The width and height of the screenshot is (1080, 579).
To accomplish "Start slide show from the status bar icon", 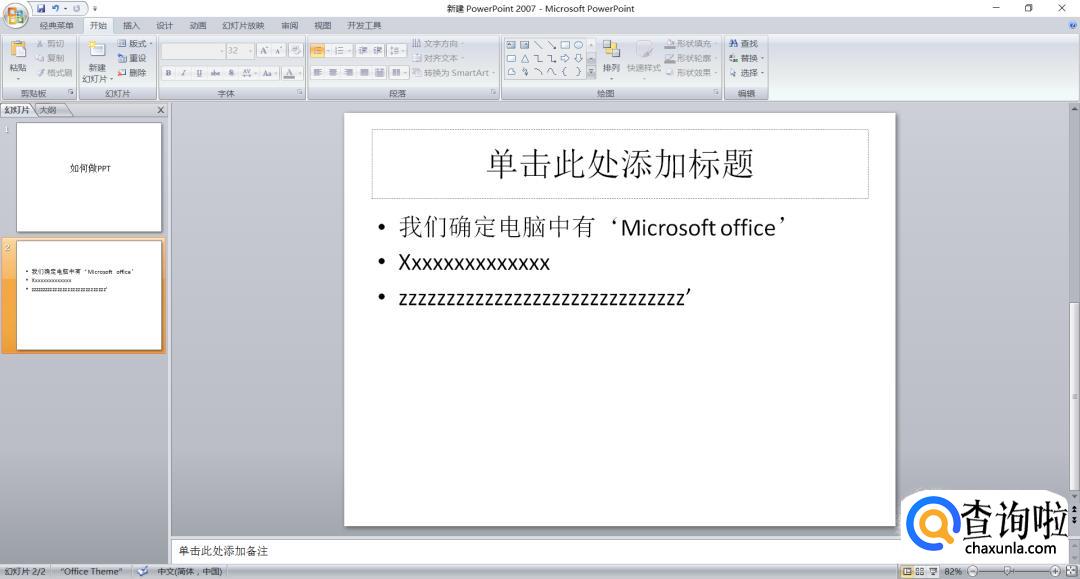I will point(933,571).
